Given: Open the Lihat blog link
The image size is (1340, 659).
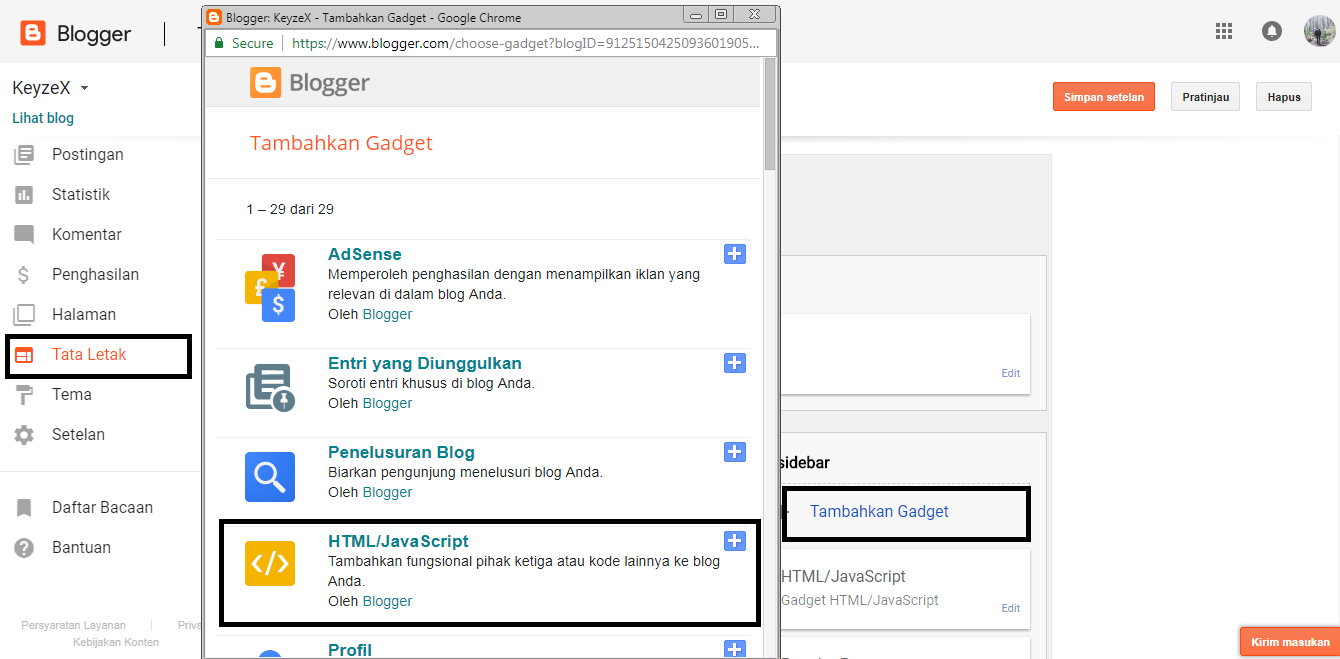Looking at the screenshot, I should (x=43, y=118).
